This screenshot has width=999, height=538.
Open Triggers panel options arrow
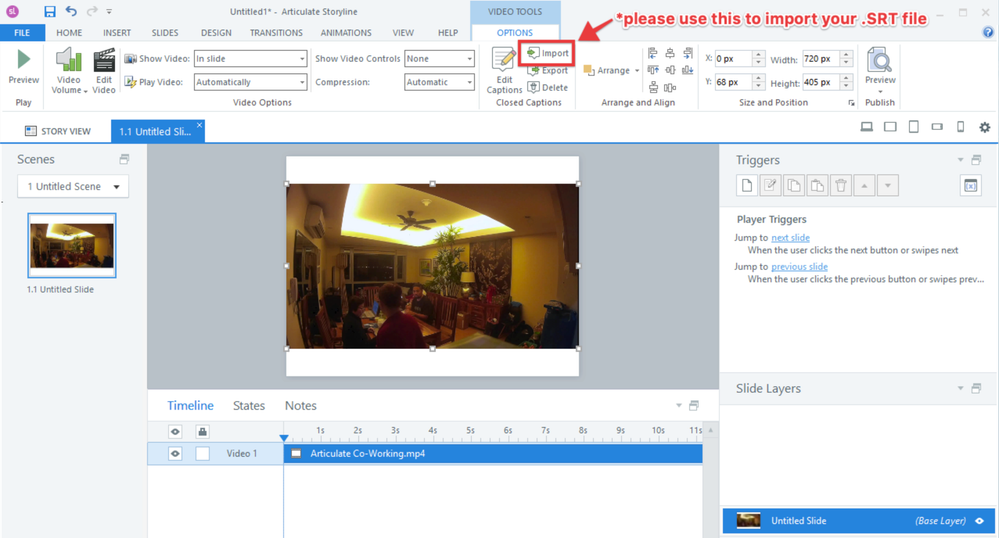pyautogui.click(x=960, y=160)
